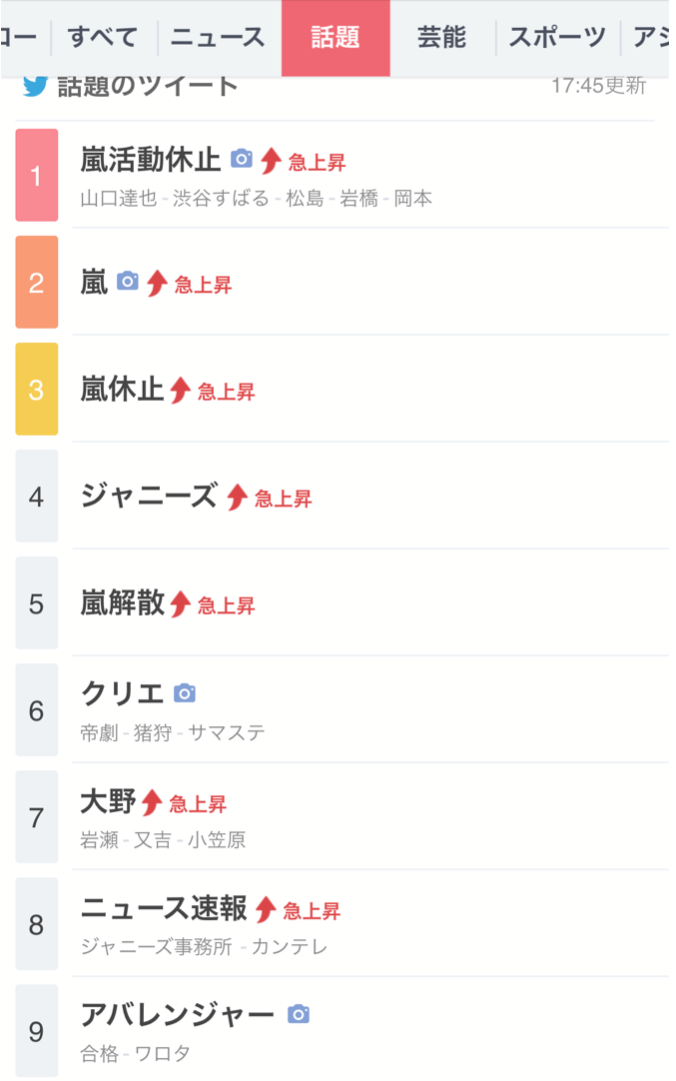Screen dimensions: 676x1081
Task: Select the highlighted 話題 tab
Action: [x=336, y=38]
